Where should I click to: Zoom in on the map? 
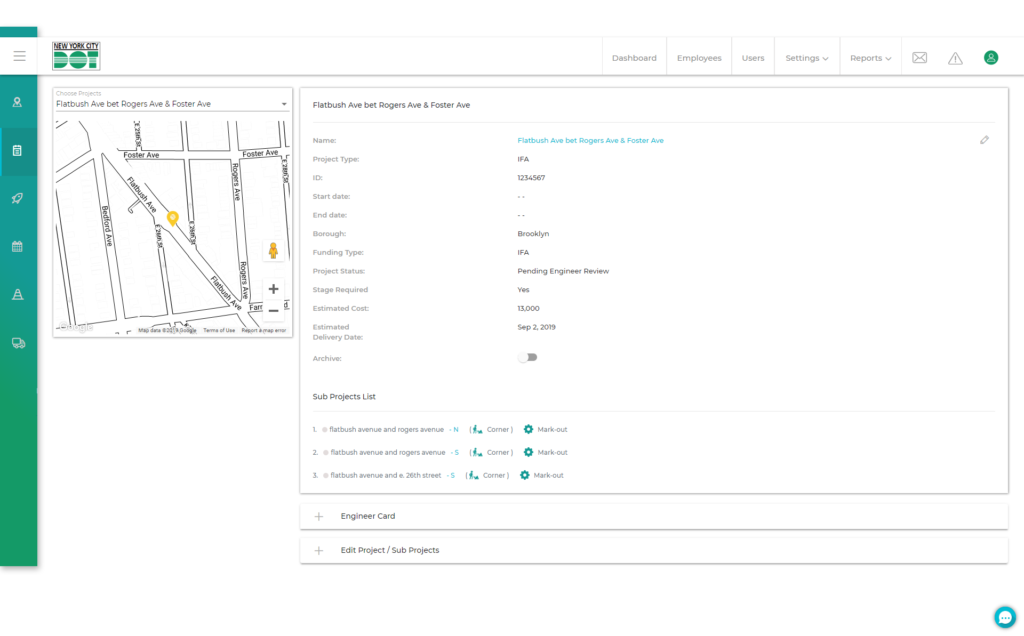point(274,289)
